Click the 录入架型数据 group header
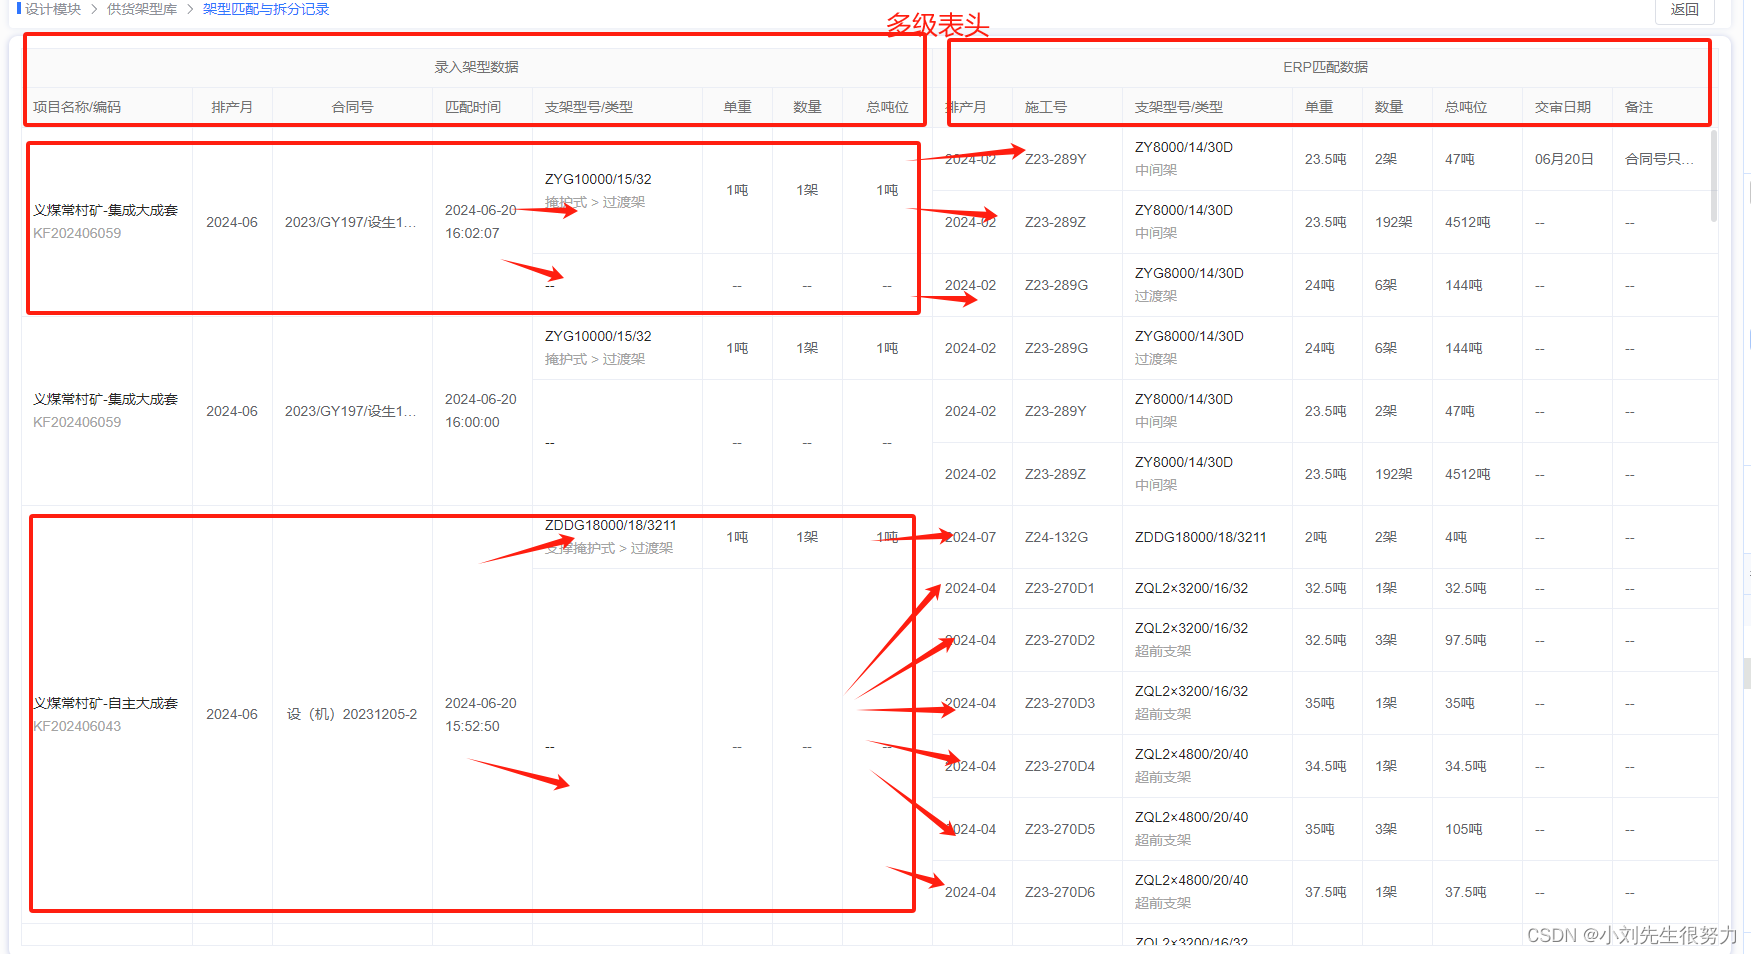The width and height of the screenshot is (1751, 954). click(x=474, y=66)
